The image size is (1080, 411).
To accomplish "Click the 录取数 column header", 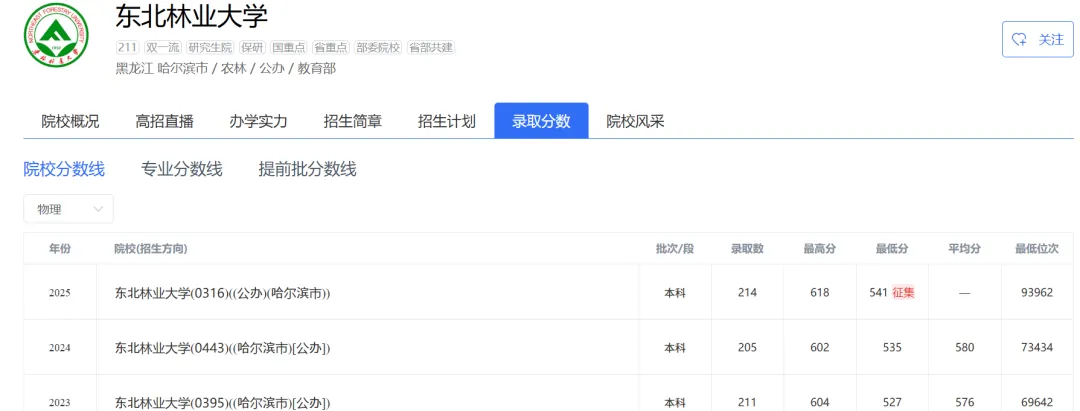I will click(747, 249).
